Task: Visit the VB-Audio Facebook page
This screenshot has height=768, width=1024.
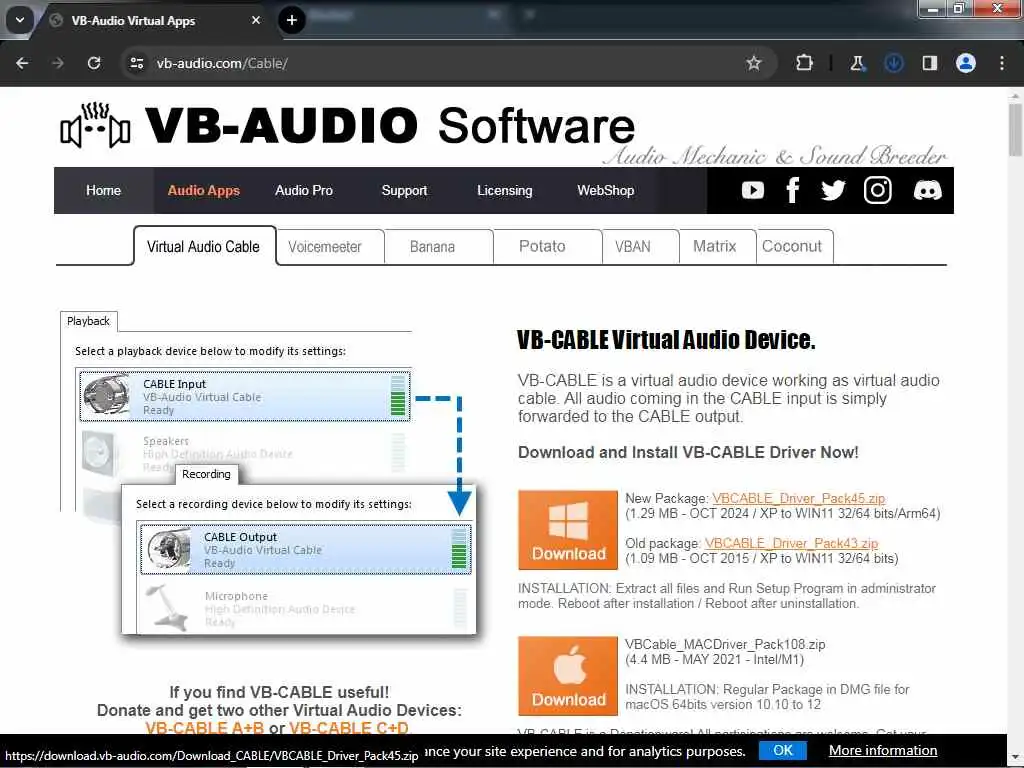Action: tap(793, 190)
